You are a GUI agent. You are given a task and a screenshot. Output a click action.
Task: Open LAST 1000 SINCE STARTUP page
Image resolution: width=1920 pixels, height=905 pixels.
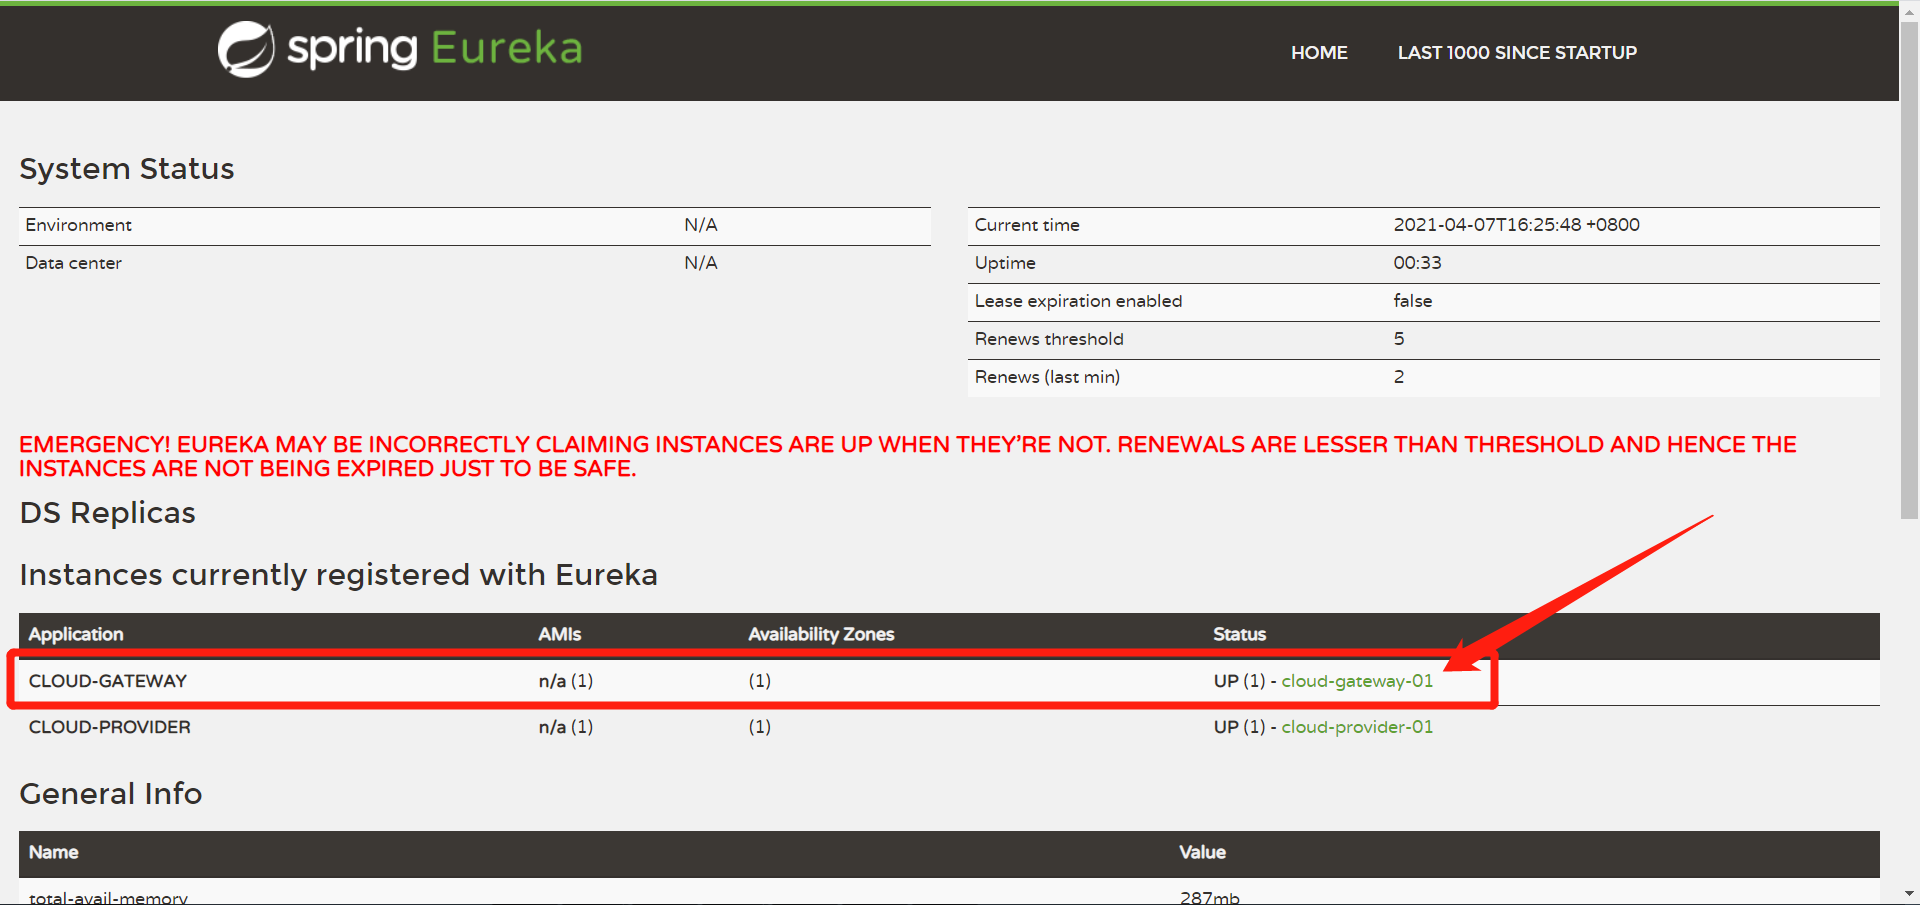(1516, 53)
